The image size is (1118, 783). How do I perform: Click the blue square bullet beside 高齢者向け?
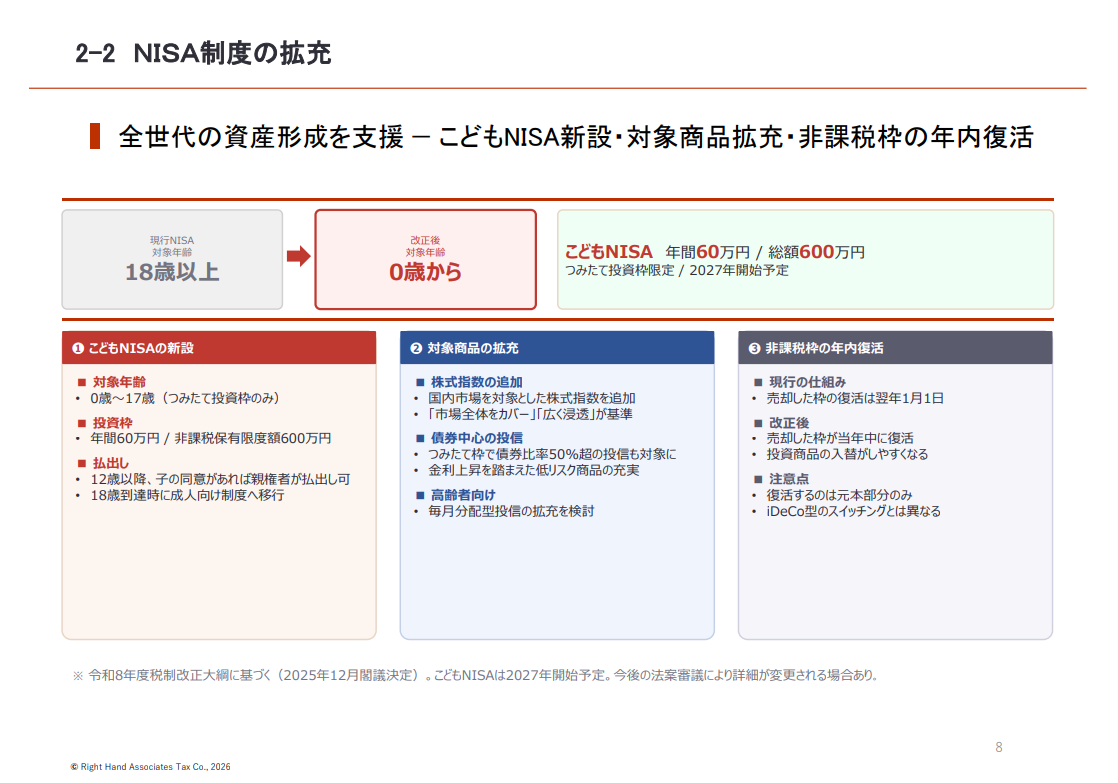(420, 495)
